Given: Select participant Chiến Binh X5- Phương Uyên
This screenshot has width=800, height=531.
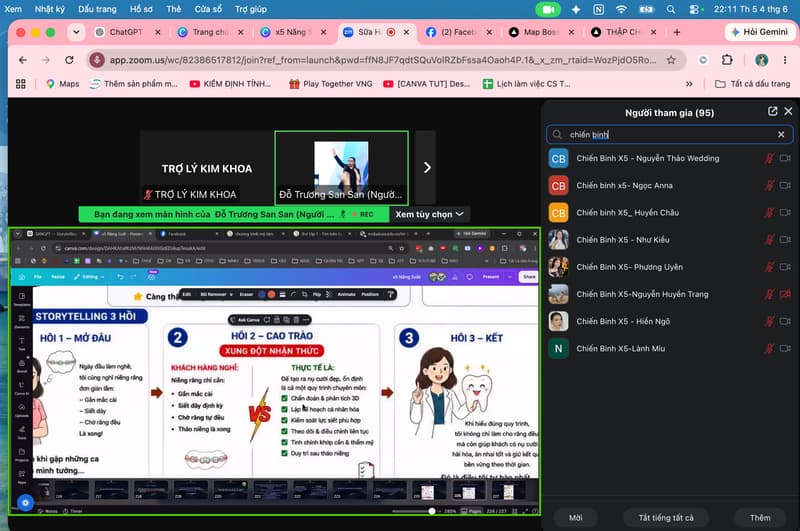Looking at the screenshot, I should coord(669,267).
